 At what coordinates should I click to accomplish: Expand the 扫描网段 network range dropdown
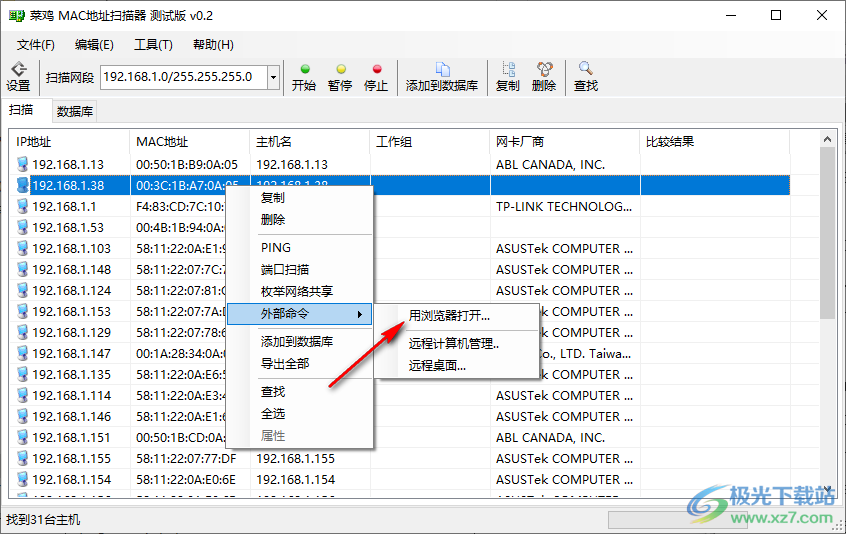[x=273, y=77]
